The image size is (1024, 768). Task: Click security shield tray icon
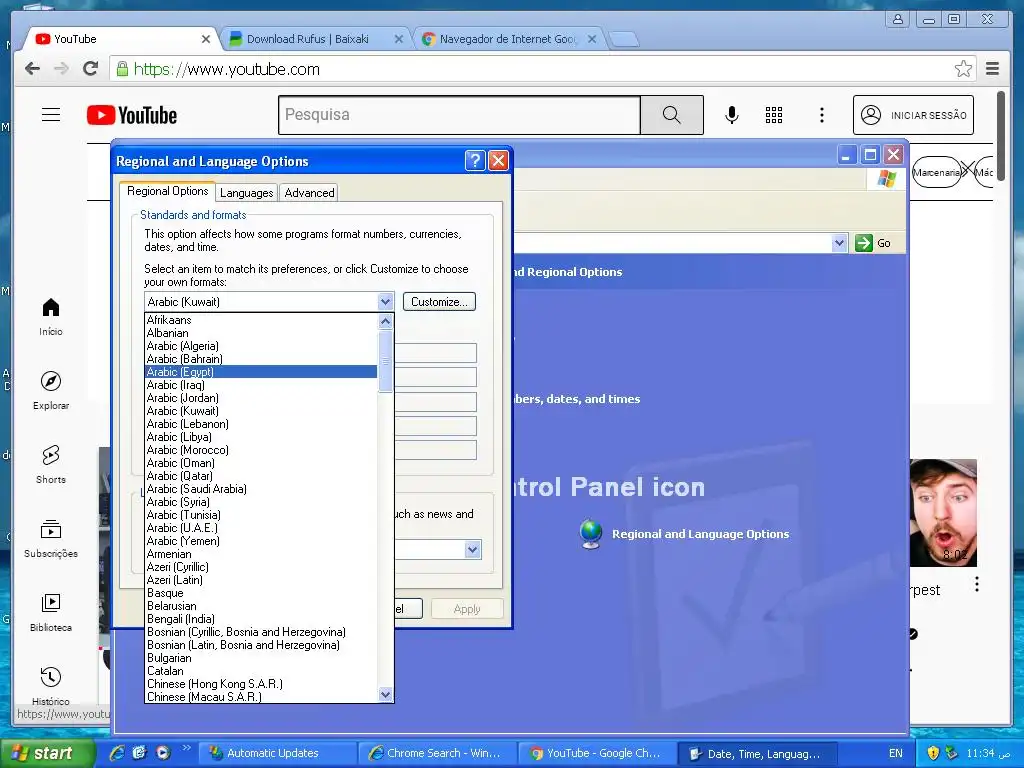[933, 753]
